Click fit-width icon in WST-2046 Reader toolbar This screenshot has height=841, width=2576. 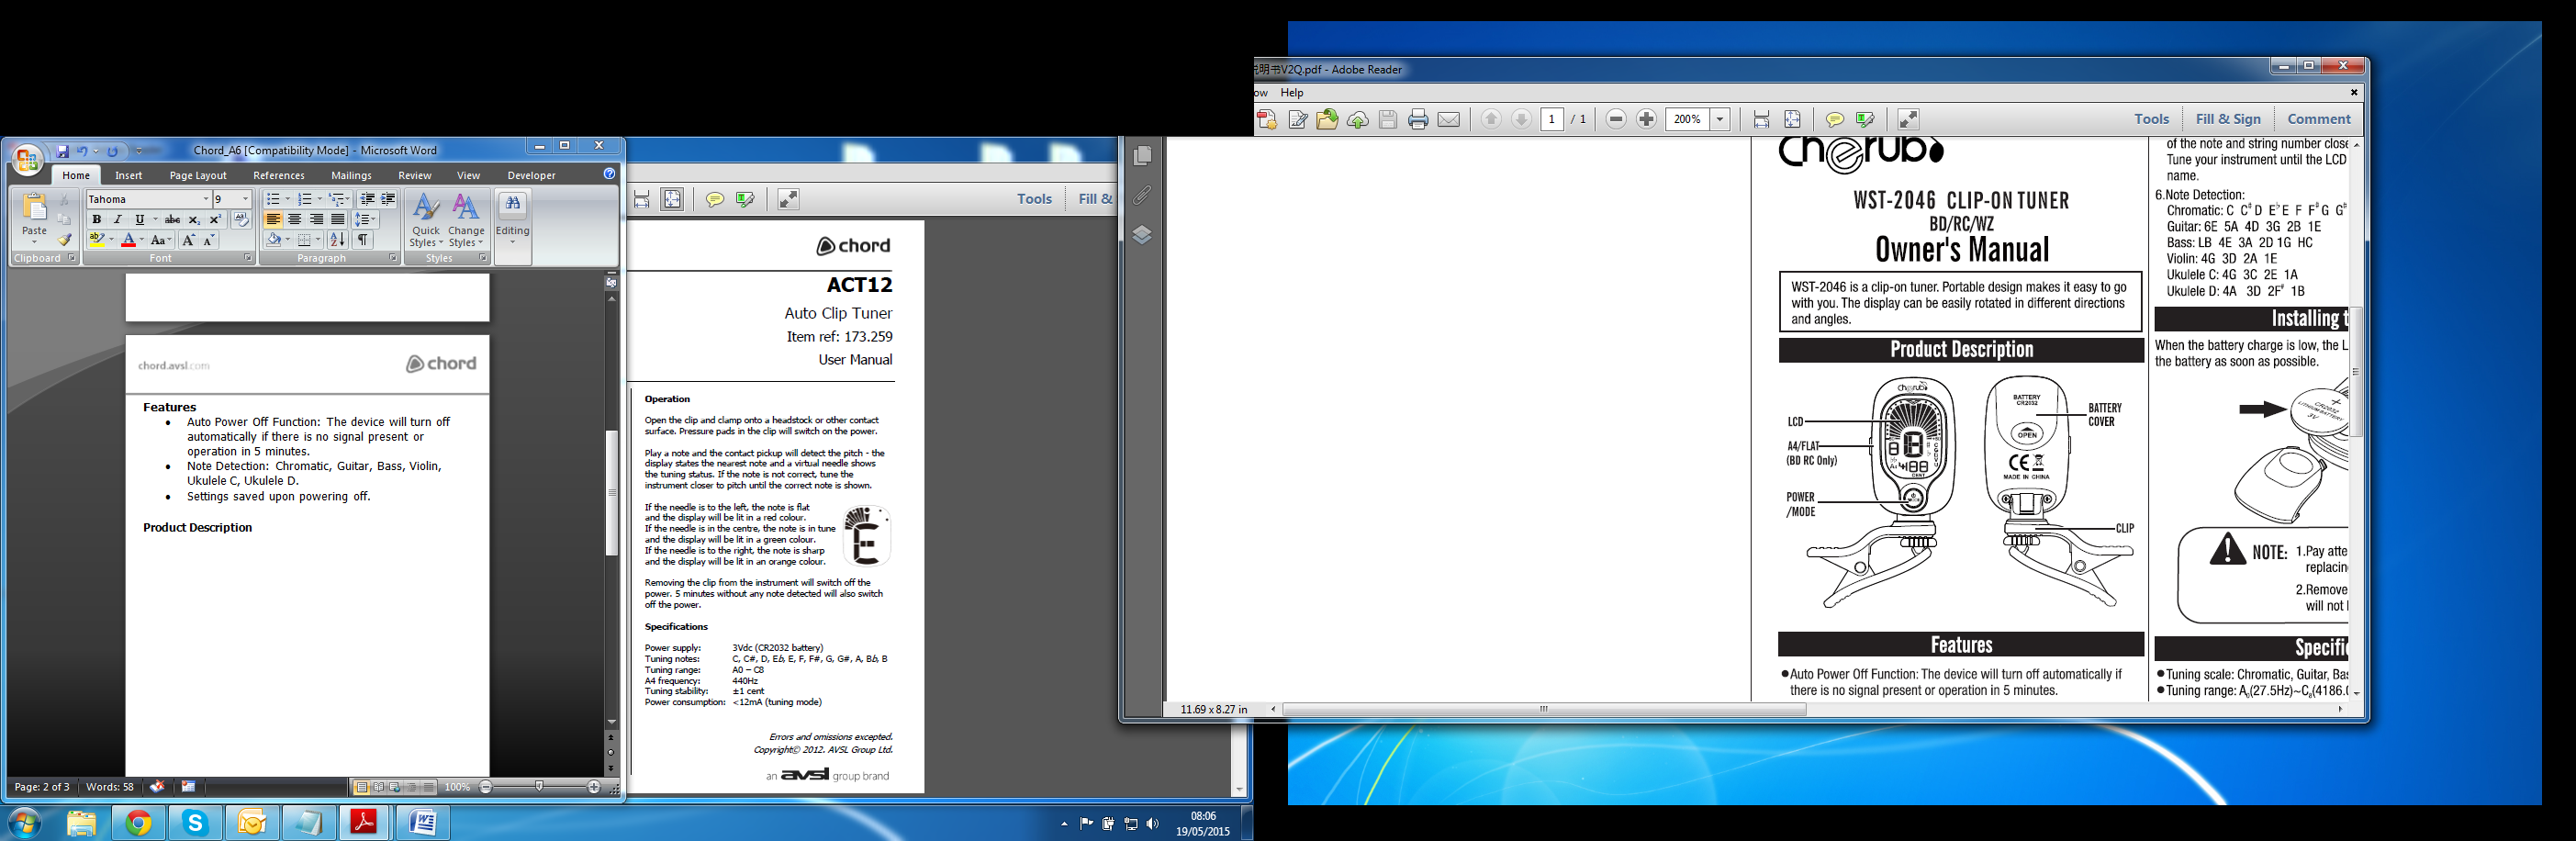1761,119
